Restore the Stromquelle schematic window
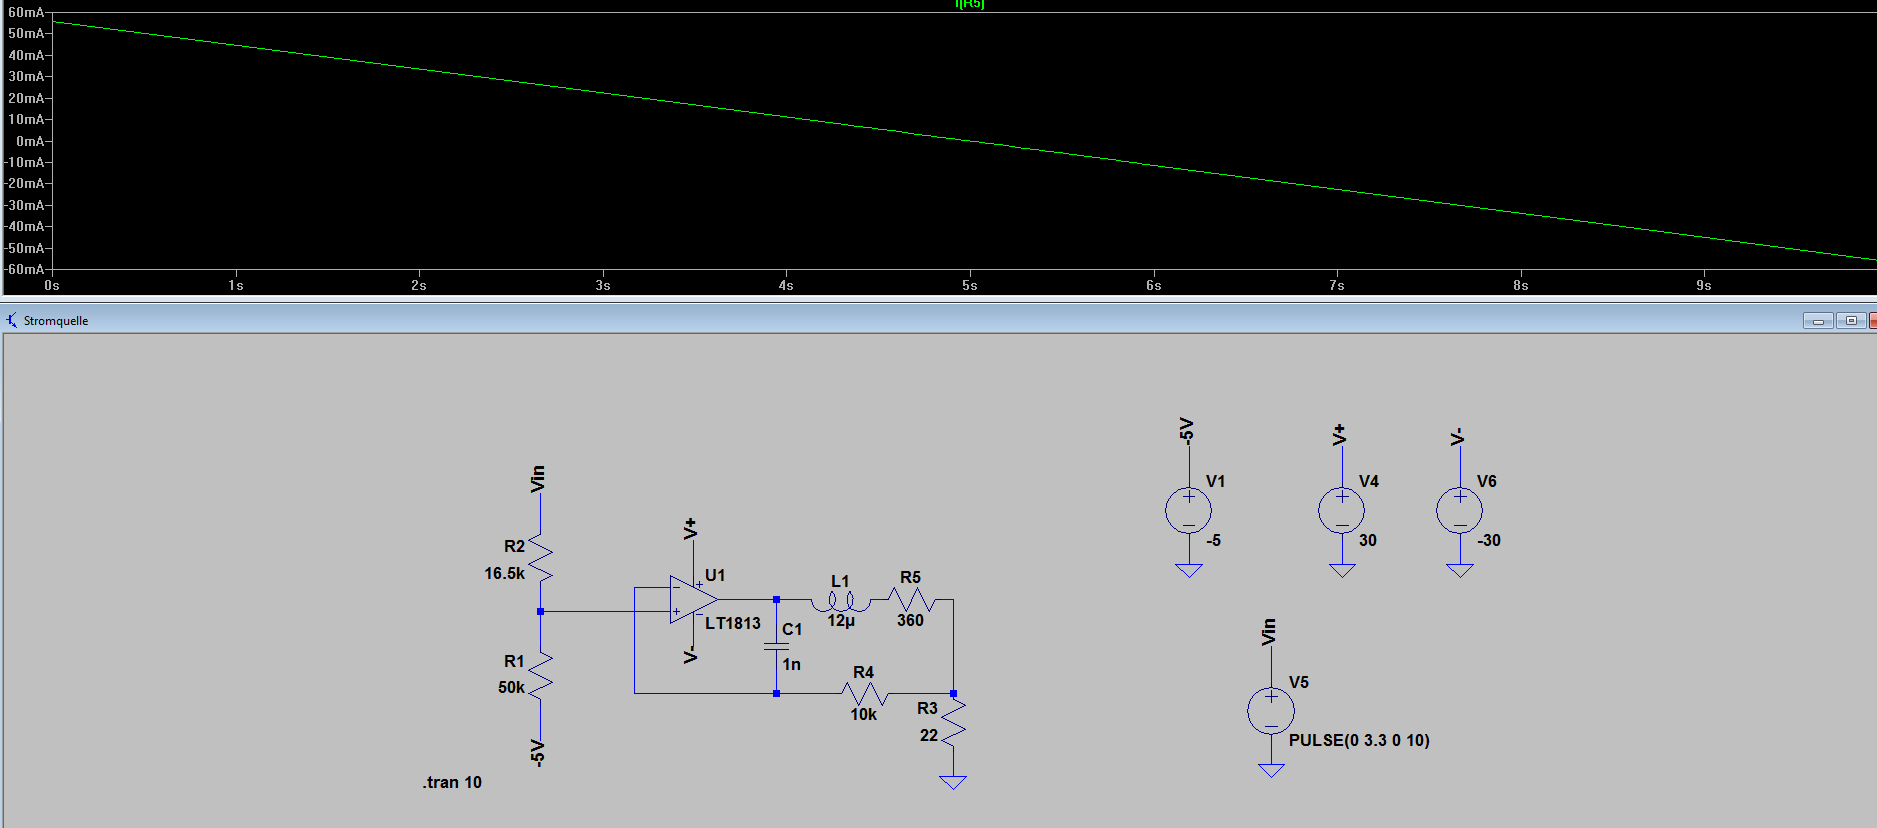Image resolution: width=1877 pixels, height=828 pixels. [x=1850, y=320]
